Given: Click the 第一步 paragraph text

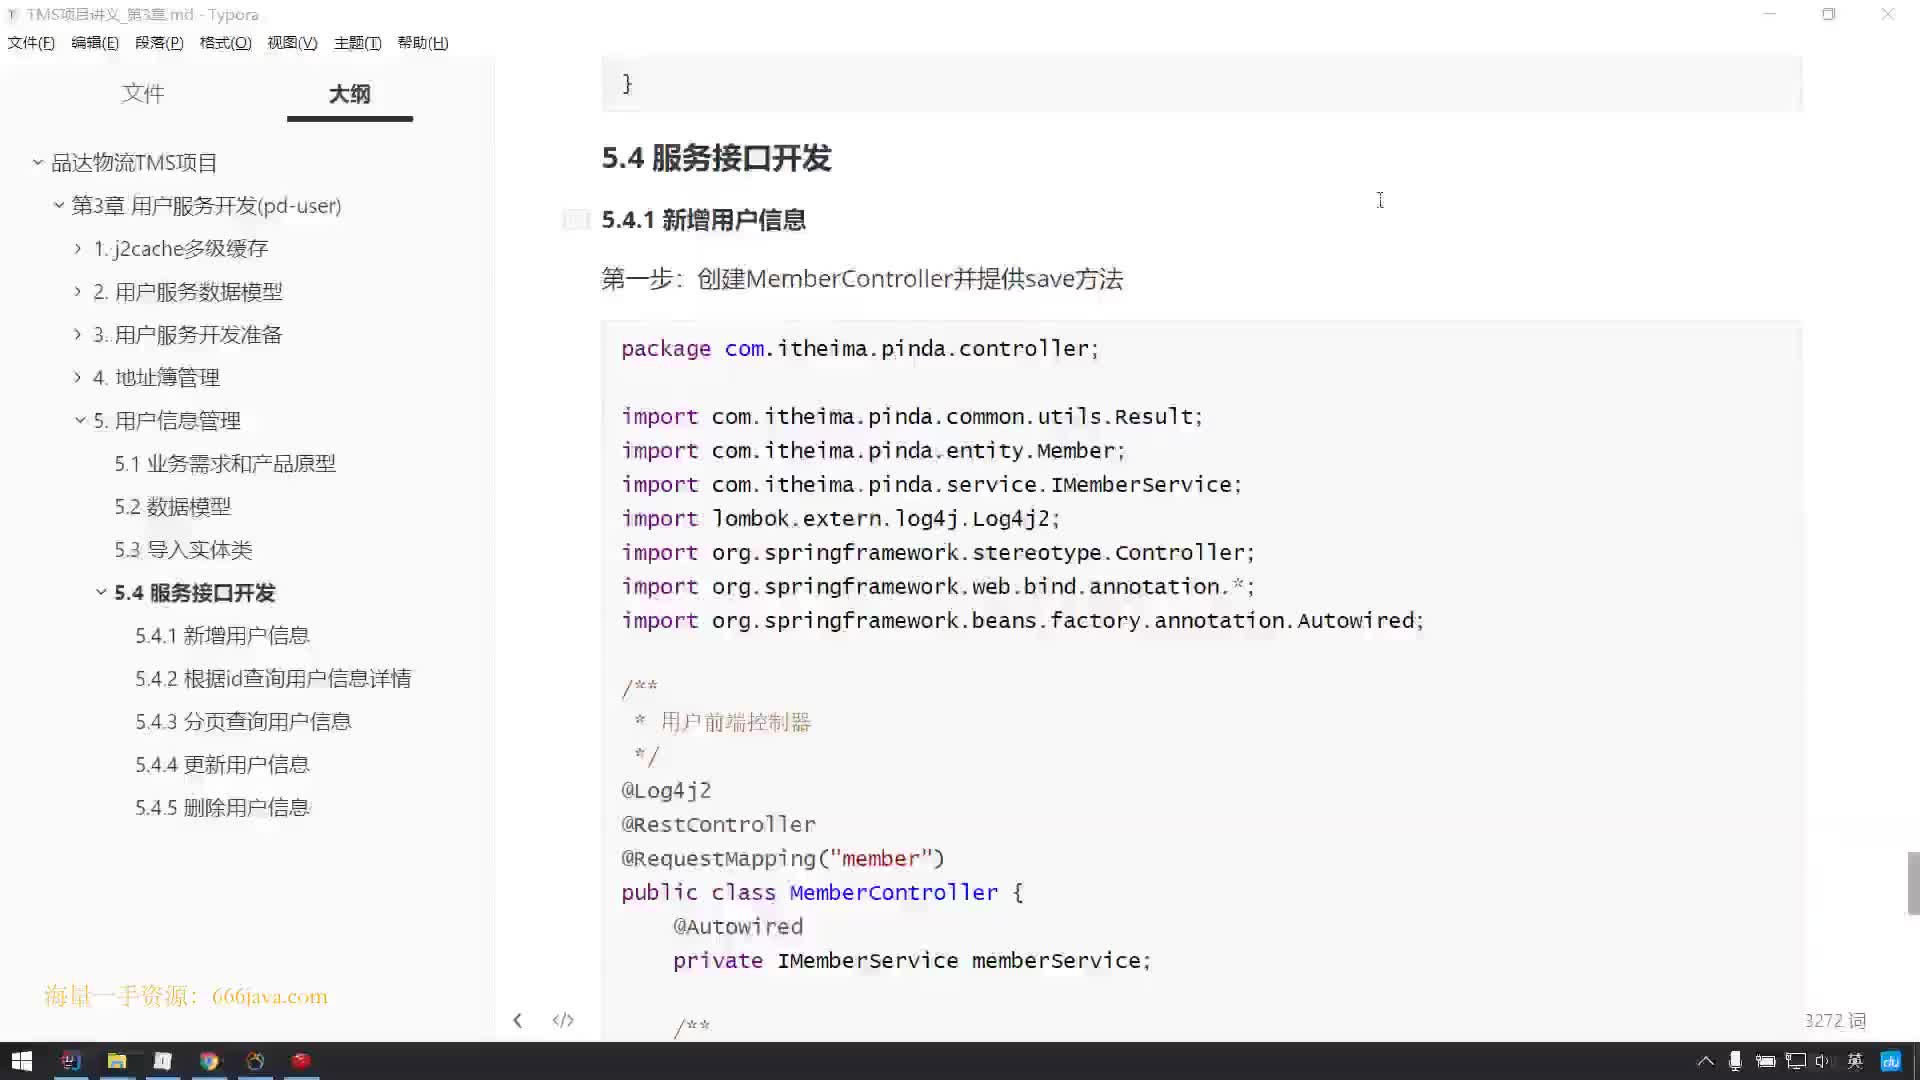Looking at the screenshot, I should [862, 278].
